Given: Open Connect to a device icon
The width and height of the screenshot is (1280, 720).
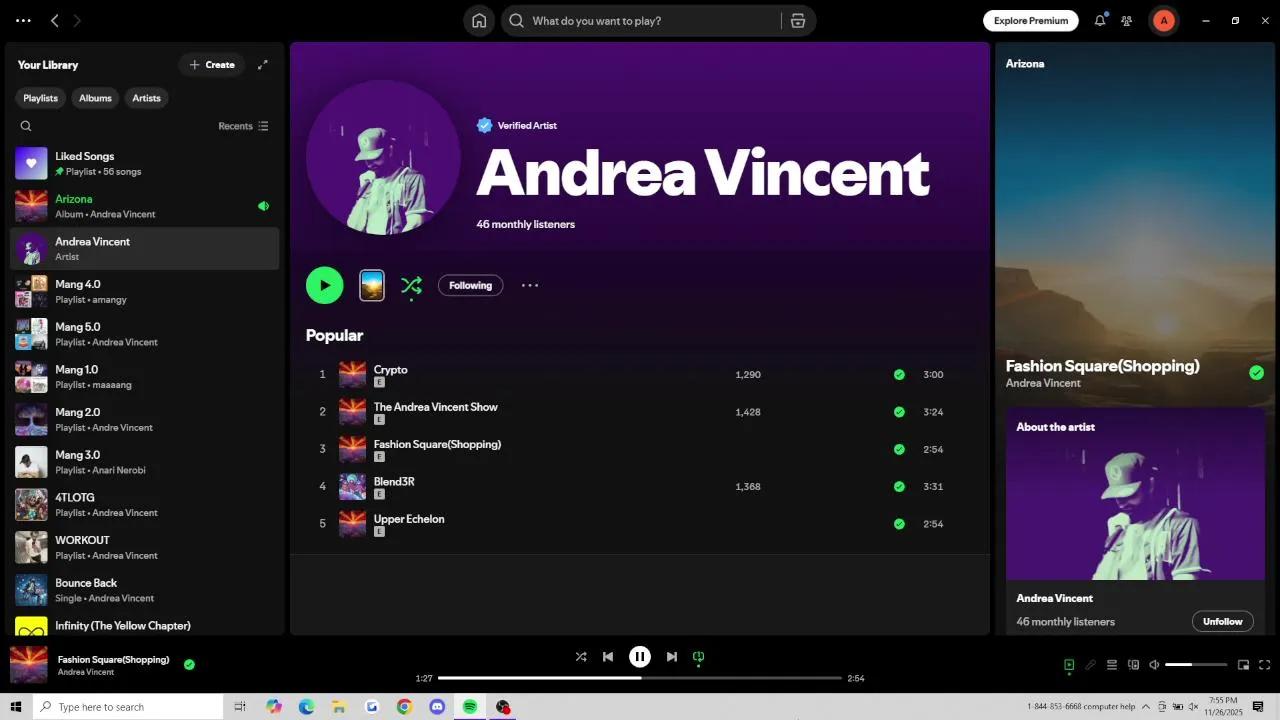Looking at the screenshot, I should pyautogui.click(x=1133, y=665).
